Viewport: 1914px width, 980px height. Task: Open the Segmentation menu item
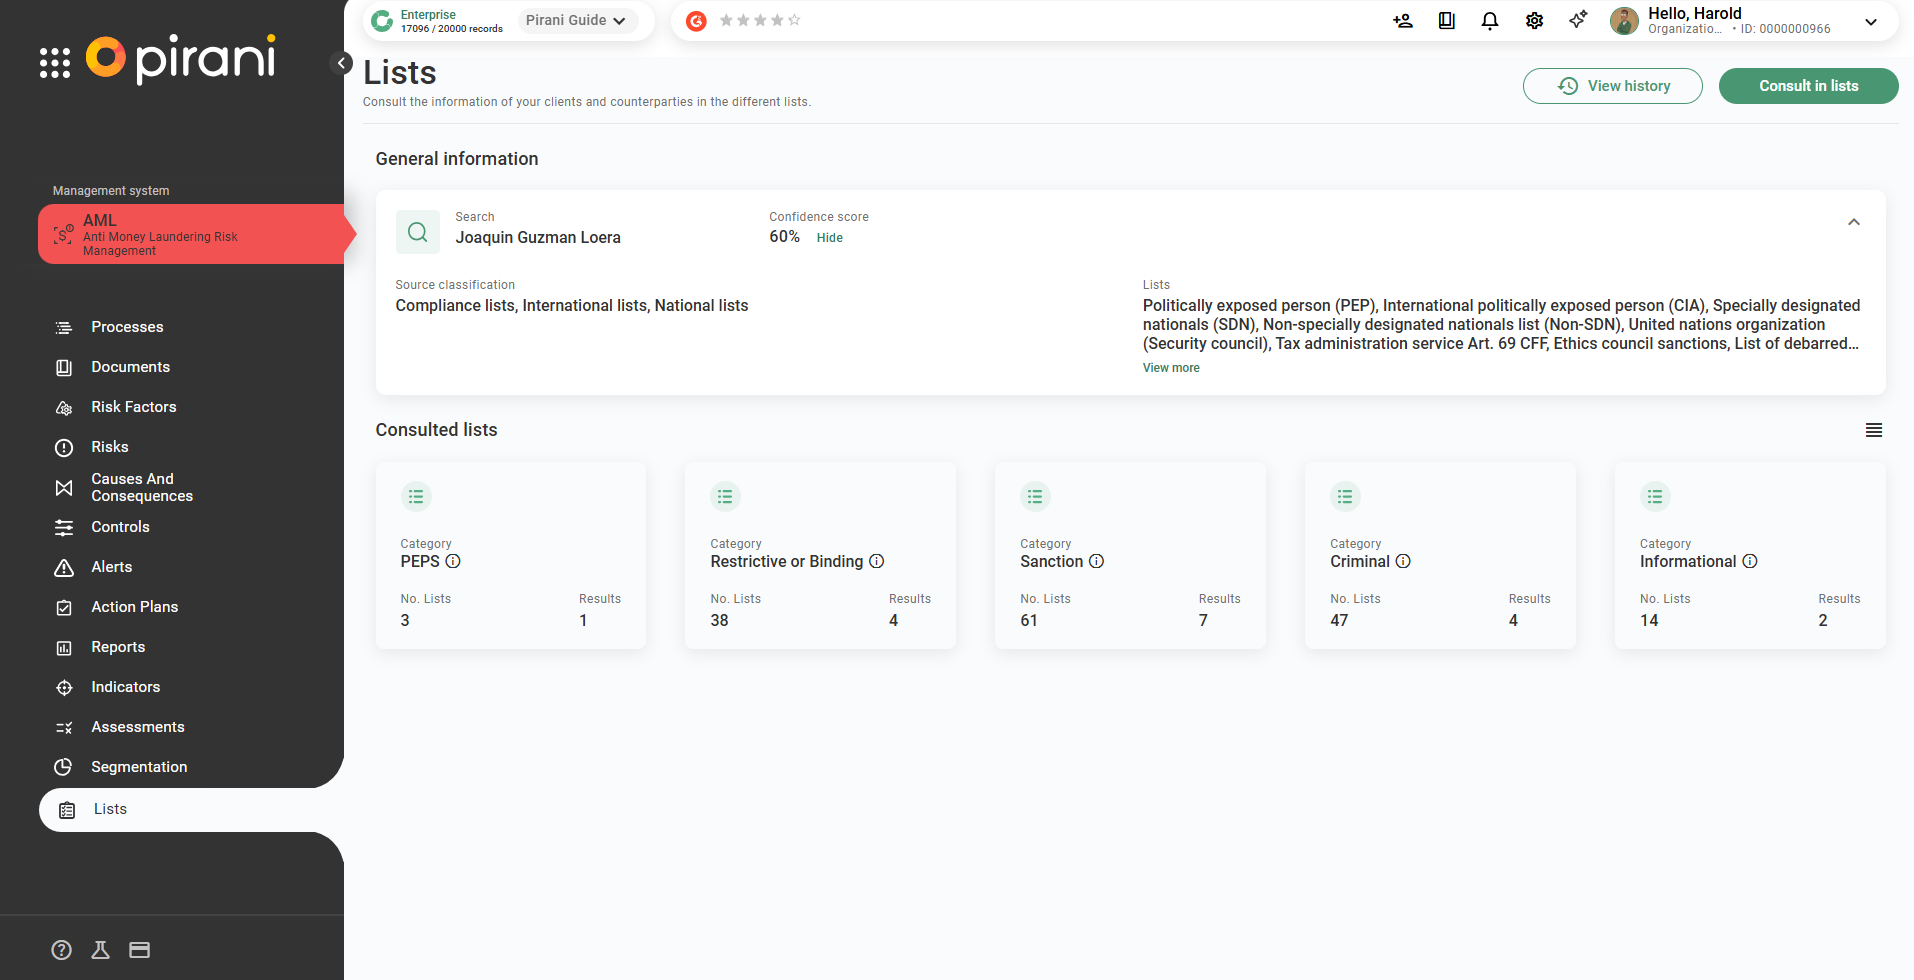[139, 767]
